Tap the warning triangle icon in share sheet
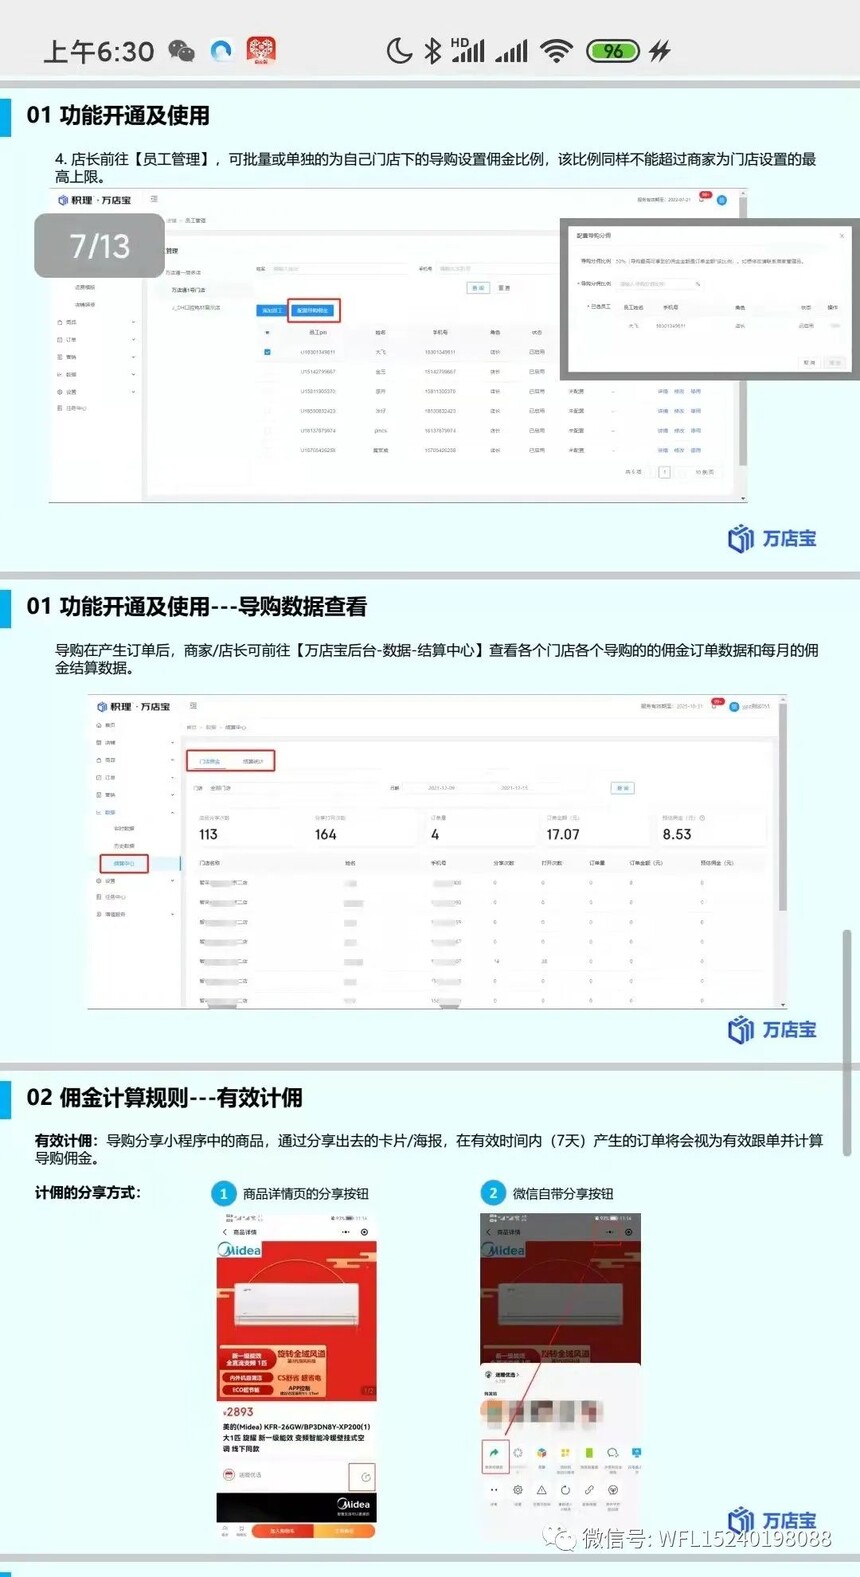The width and height of the screenshot is (860, 1577). tap(541, 1490)
